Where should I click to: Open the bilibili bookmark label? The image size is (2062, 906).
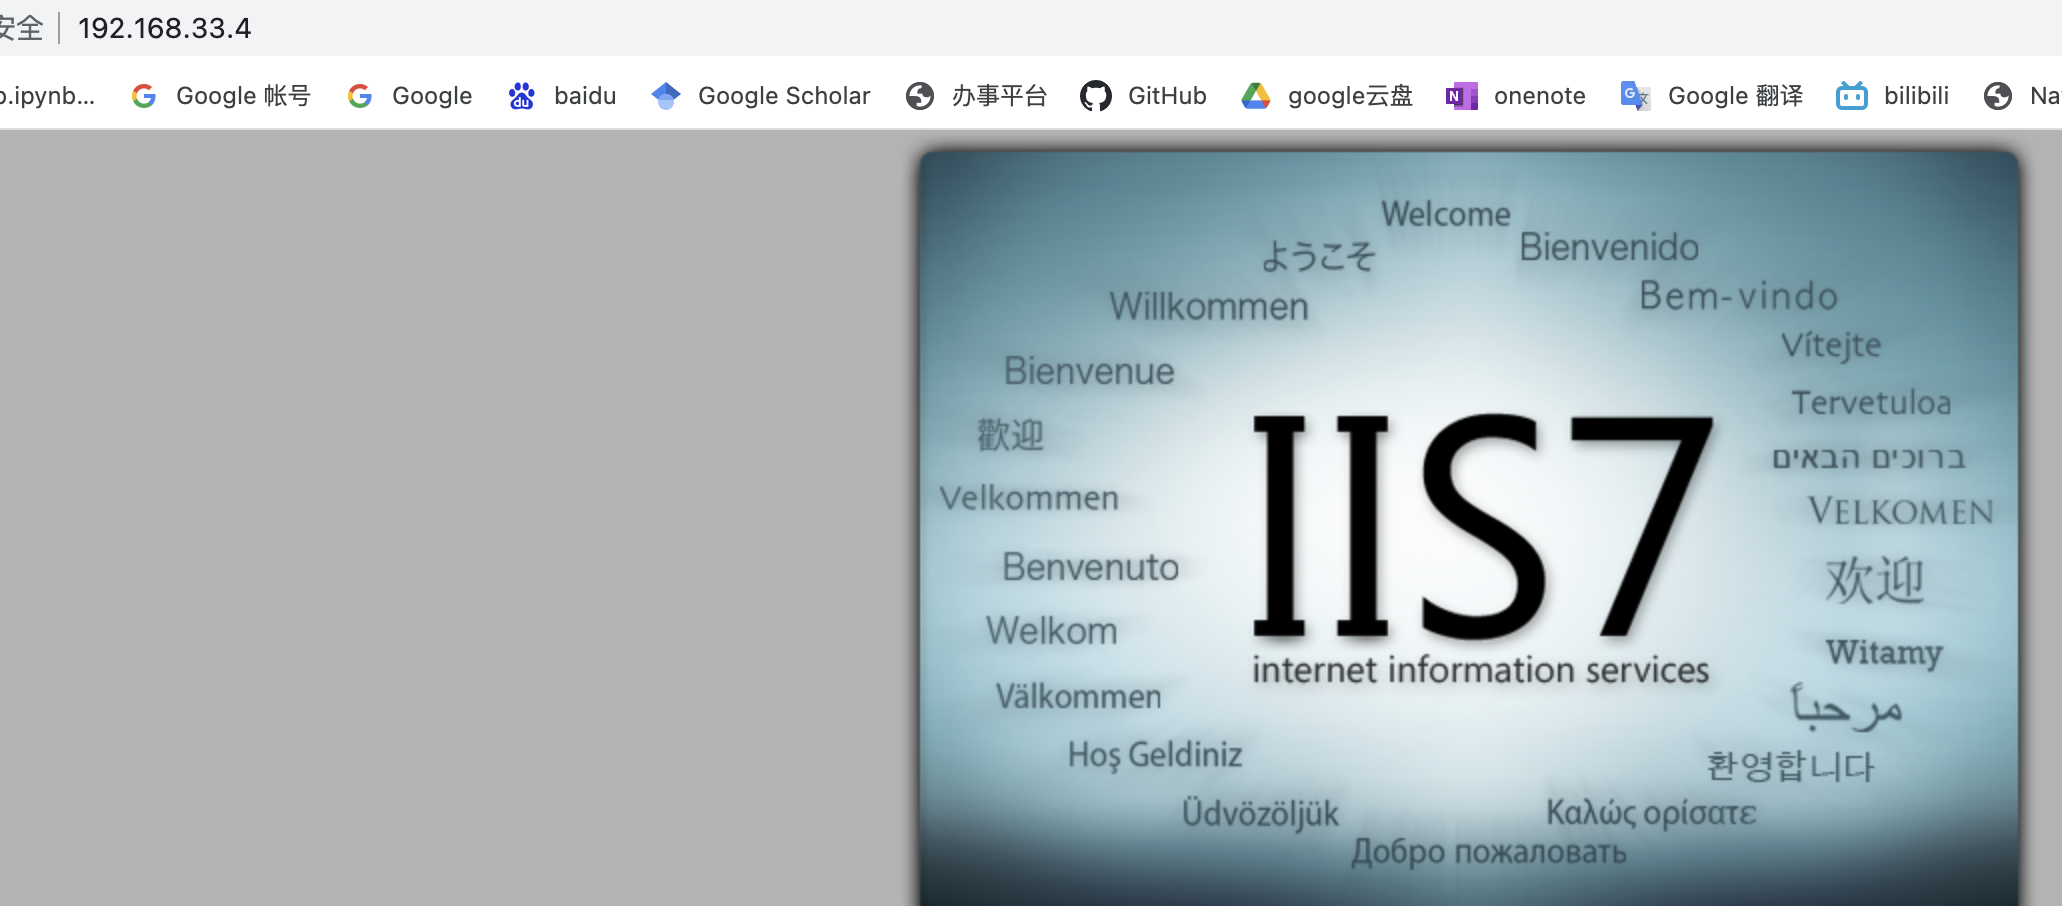1916,96
